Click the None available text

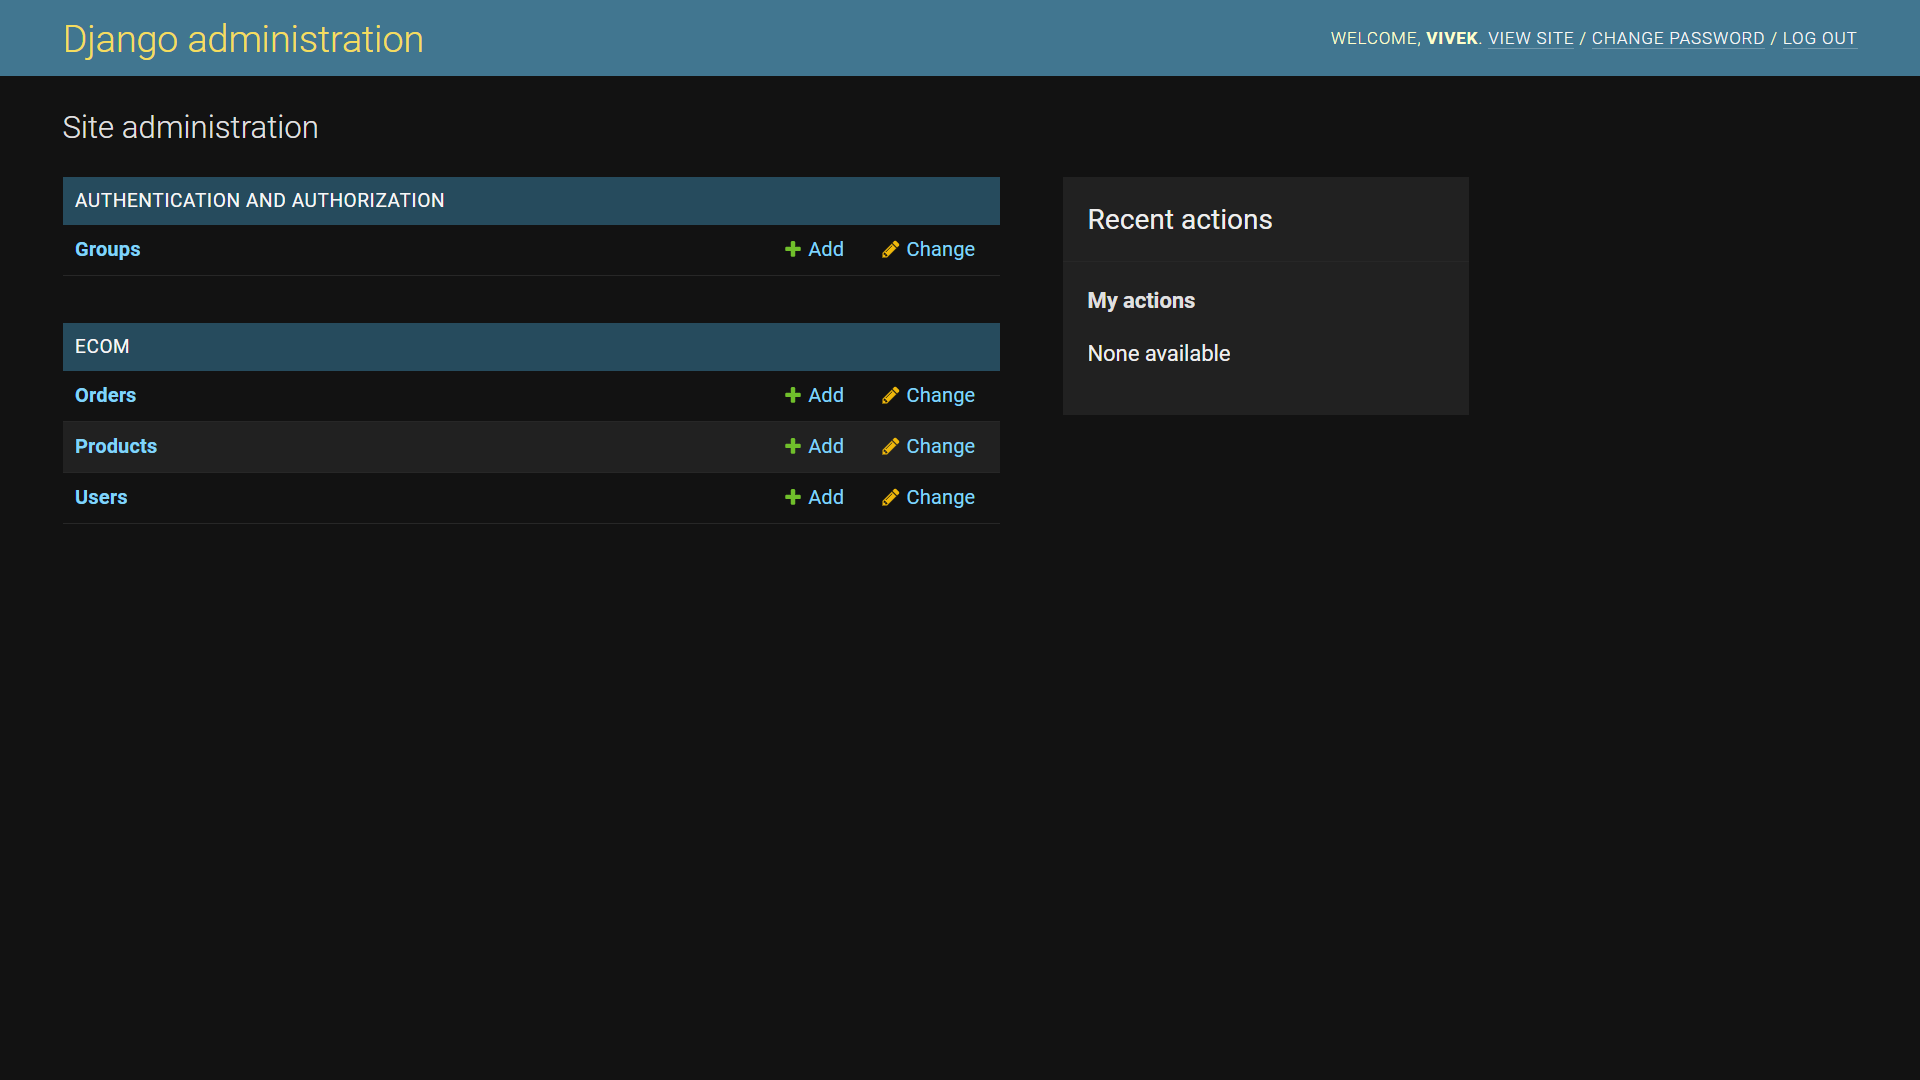(x=1159, y=353)
